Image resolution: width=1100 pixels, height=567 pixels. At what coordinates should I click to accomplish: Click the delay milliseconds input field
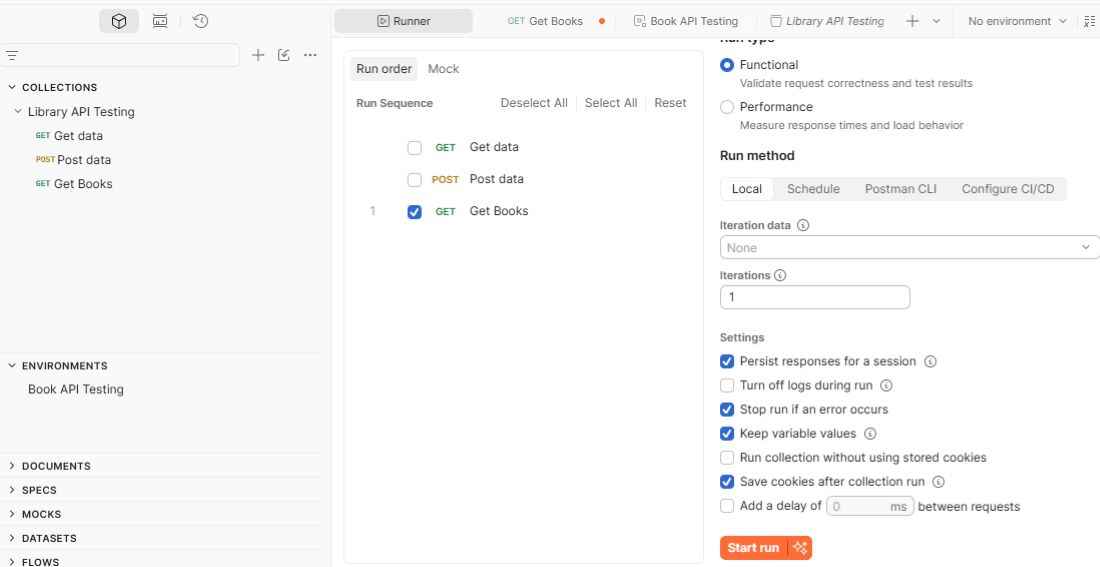(x=871, y=506)
